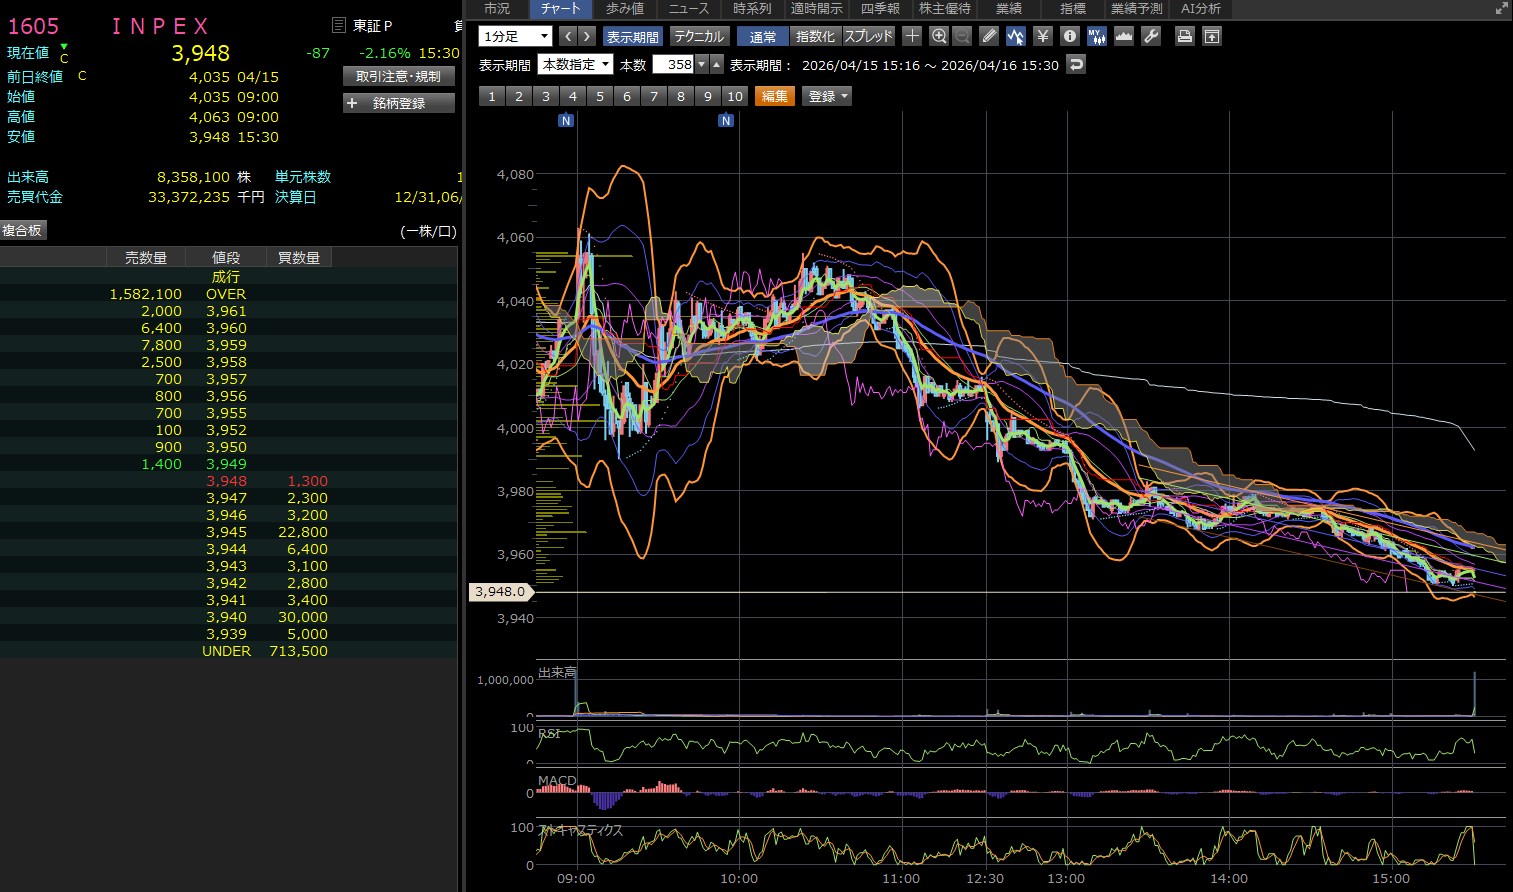Click the zoom-in magnifier icon

click(938, 36)
